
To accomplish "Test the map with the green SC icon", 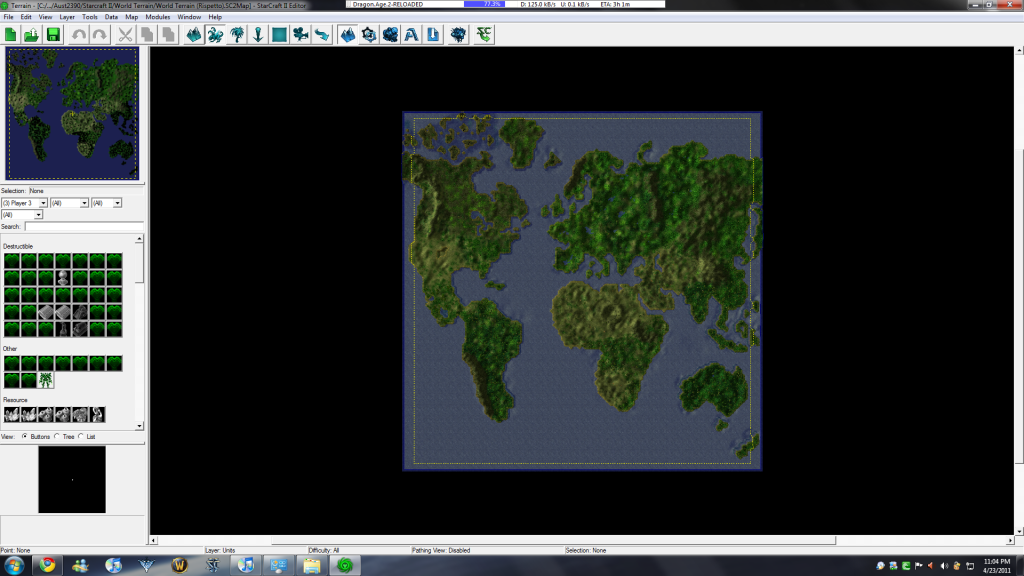I will tap(484, 35).
